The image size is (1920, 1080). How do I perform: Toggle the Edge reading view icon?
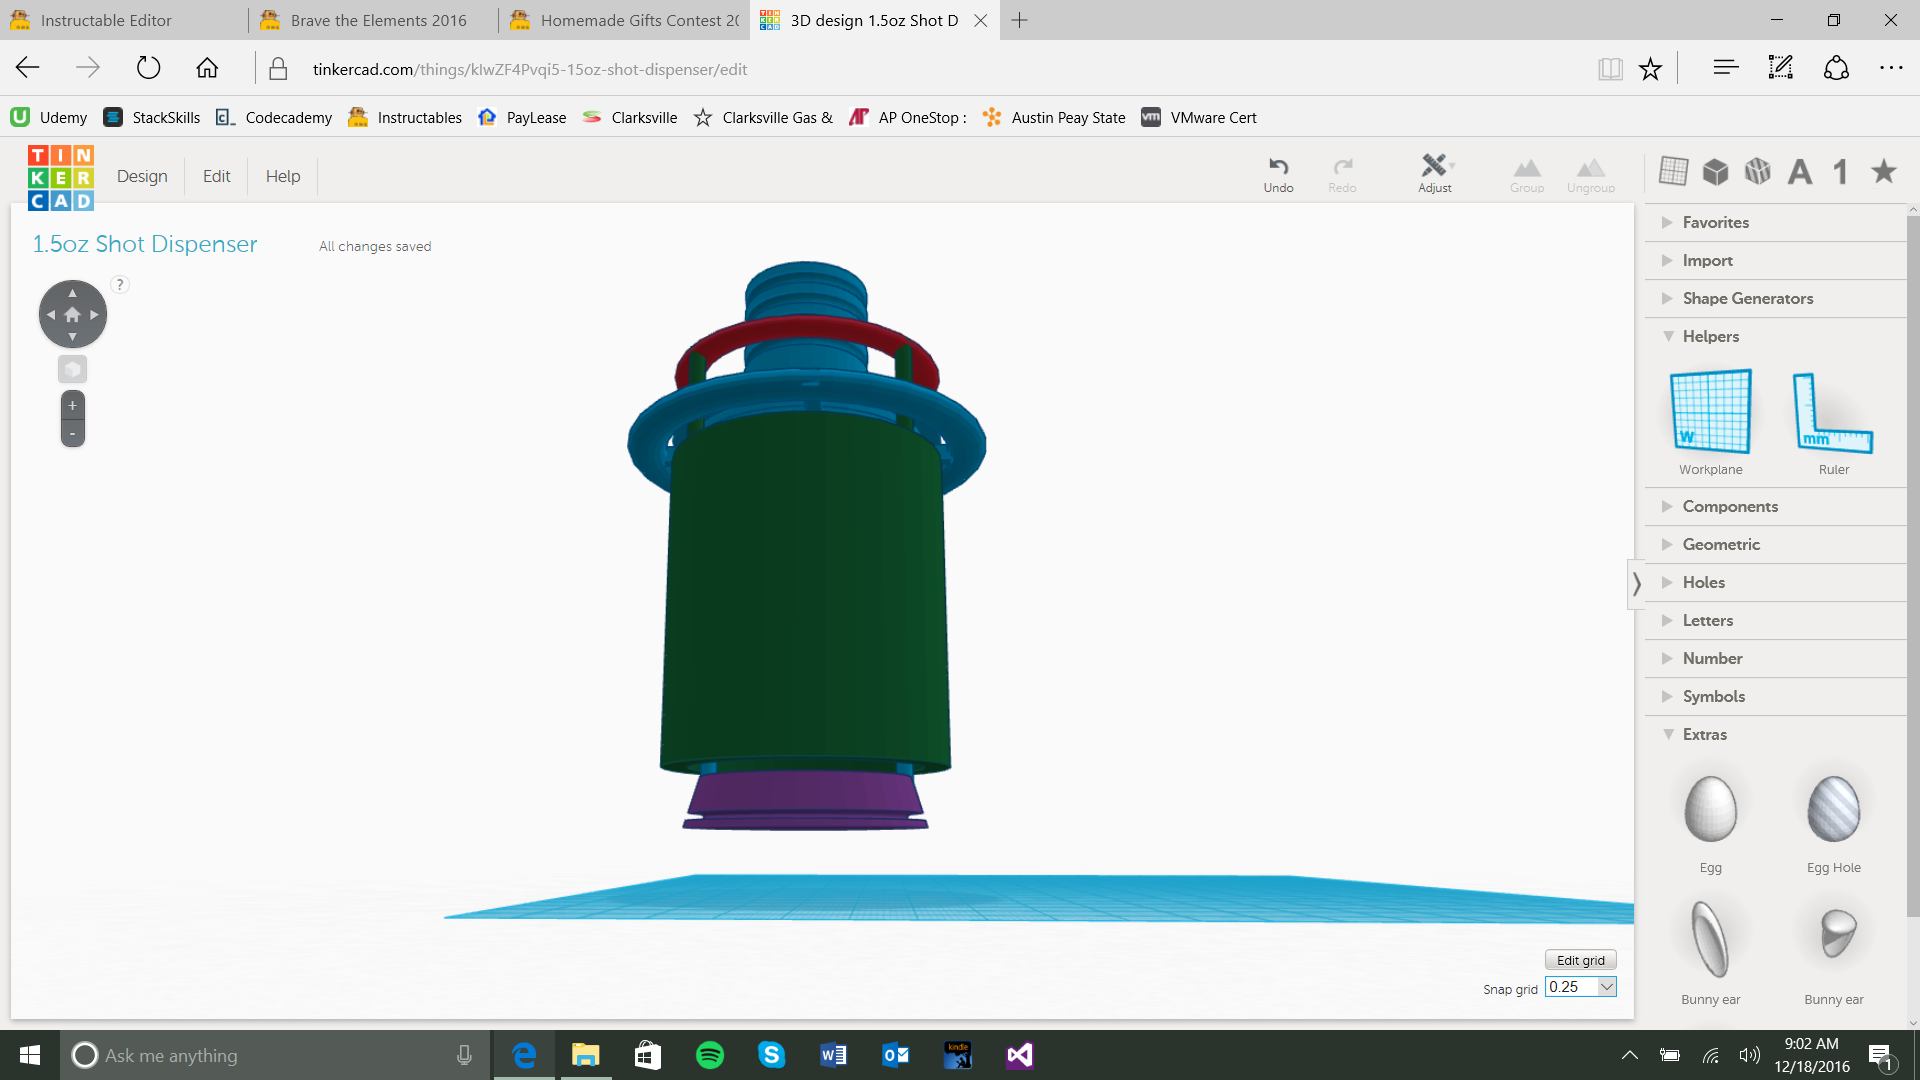coord(1609,69)
